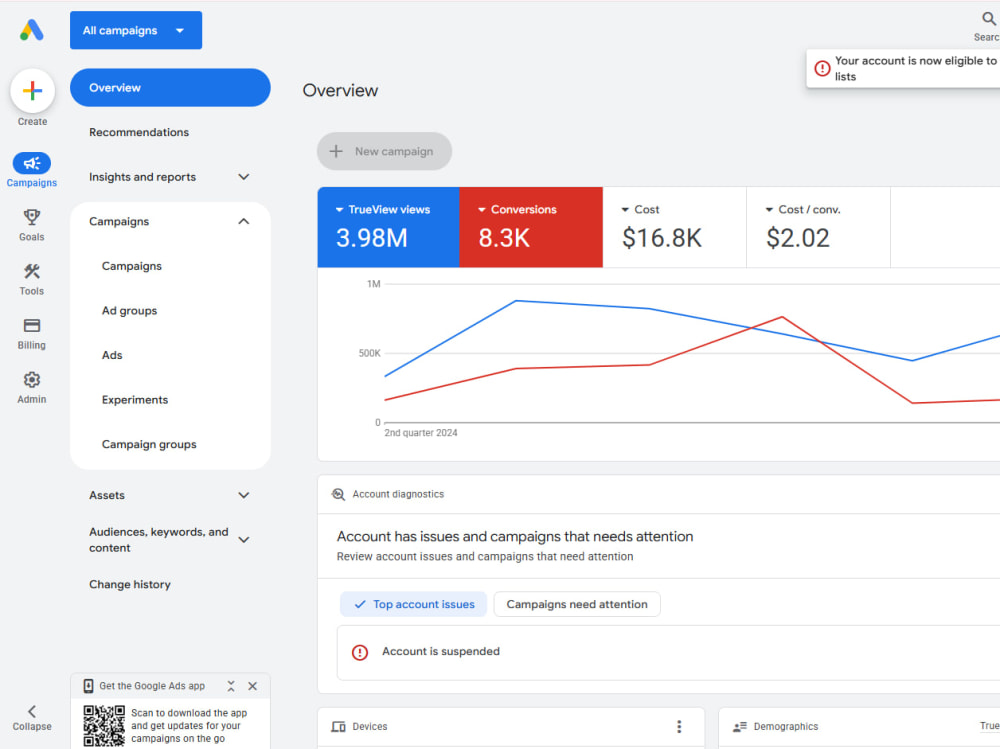Click the QR code image

pyautogui.click(x=104, y=725)
